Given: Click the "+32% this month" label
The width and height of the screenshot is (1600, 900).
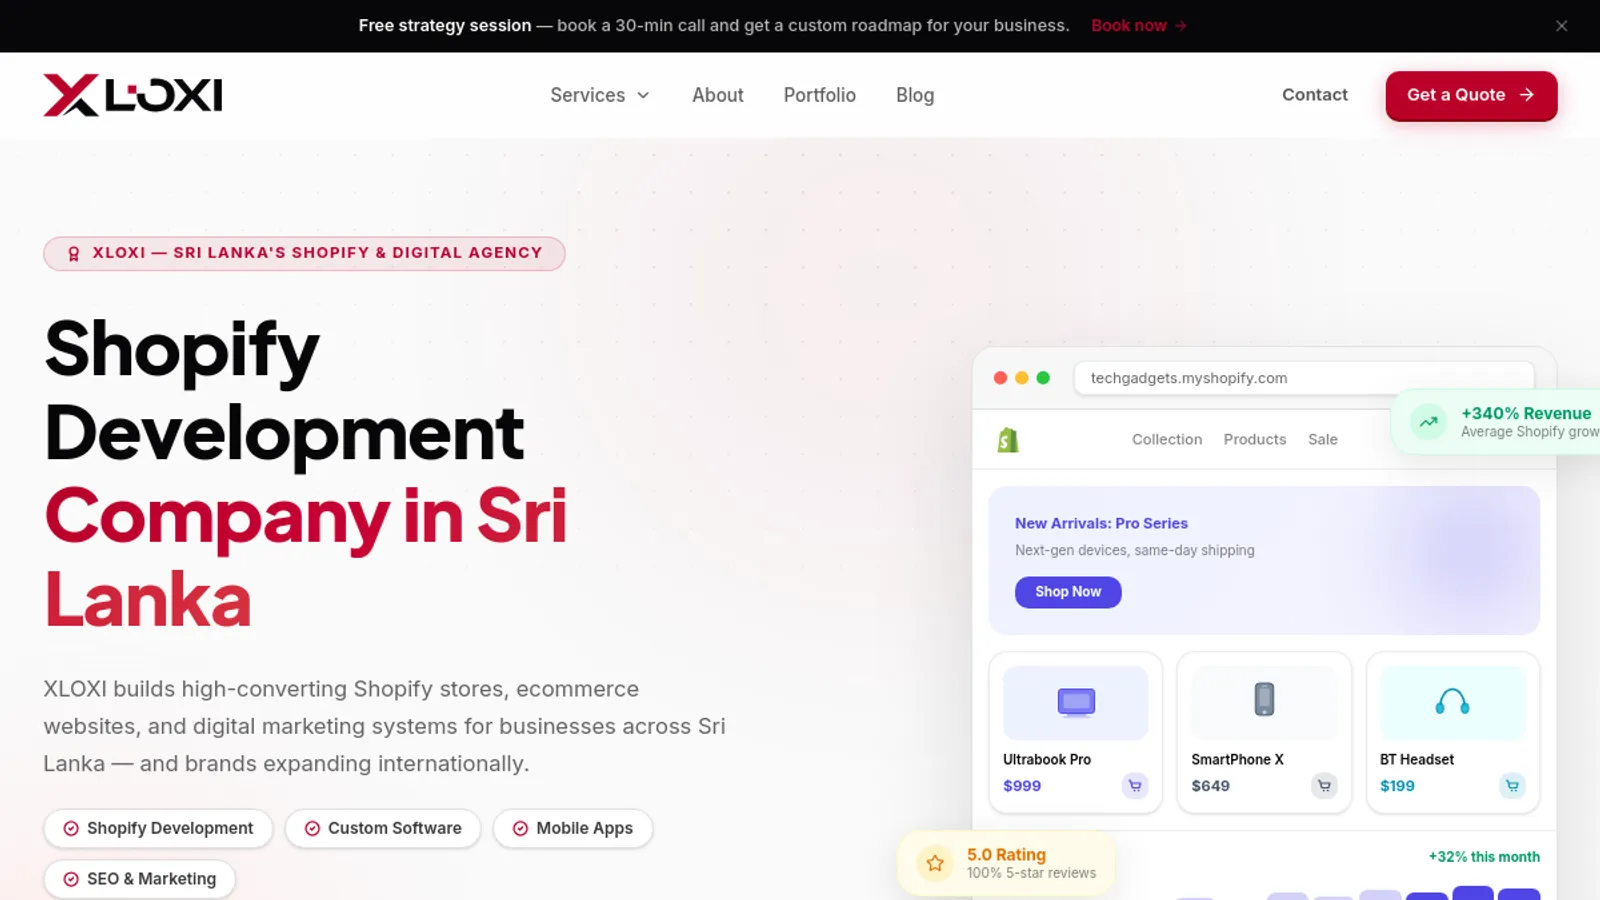Looking at the screenshot, I should [x=1484, y=857].
